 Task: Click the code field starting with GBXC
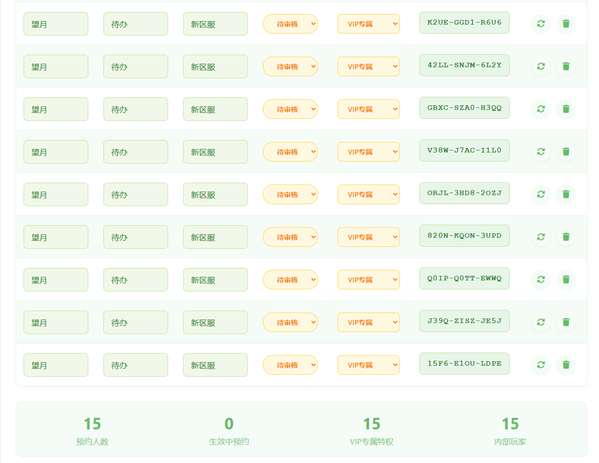[x=464, y=108]
